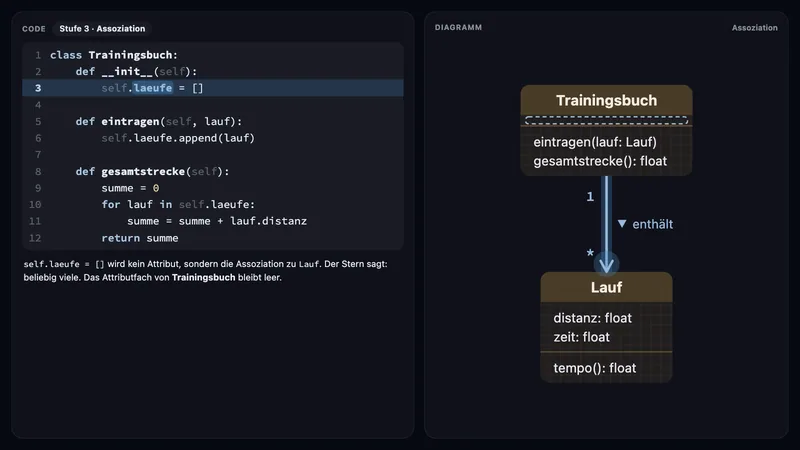
Task: Select code line 'summe = summe + lauf.distanz'
Action: [217, 221]
